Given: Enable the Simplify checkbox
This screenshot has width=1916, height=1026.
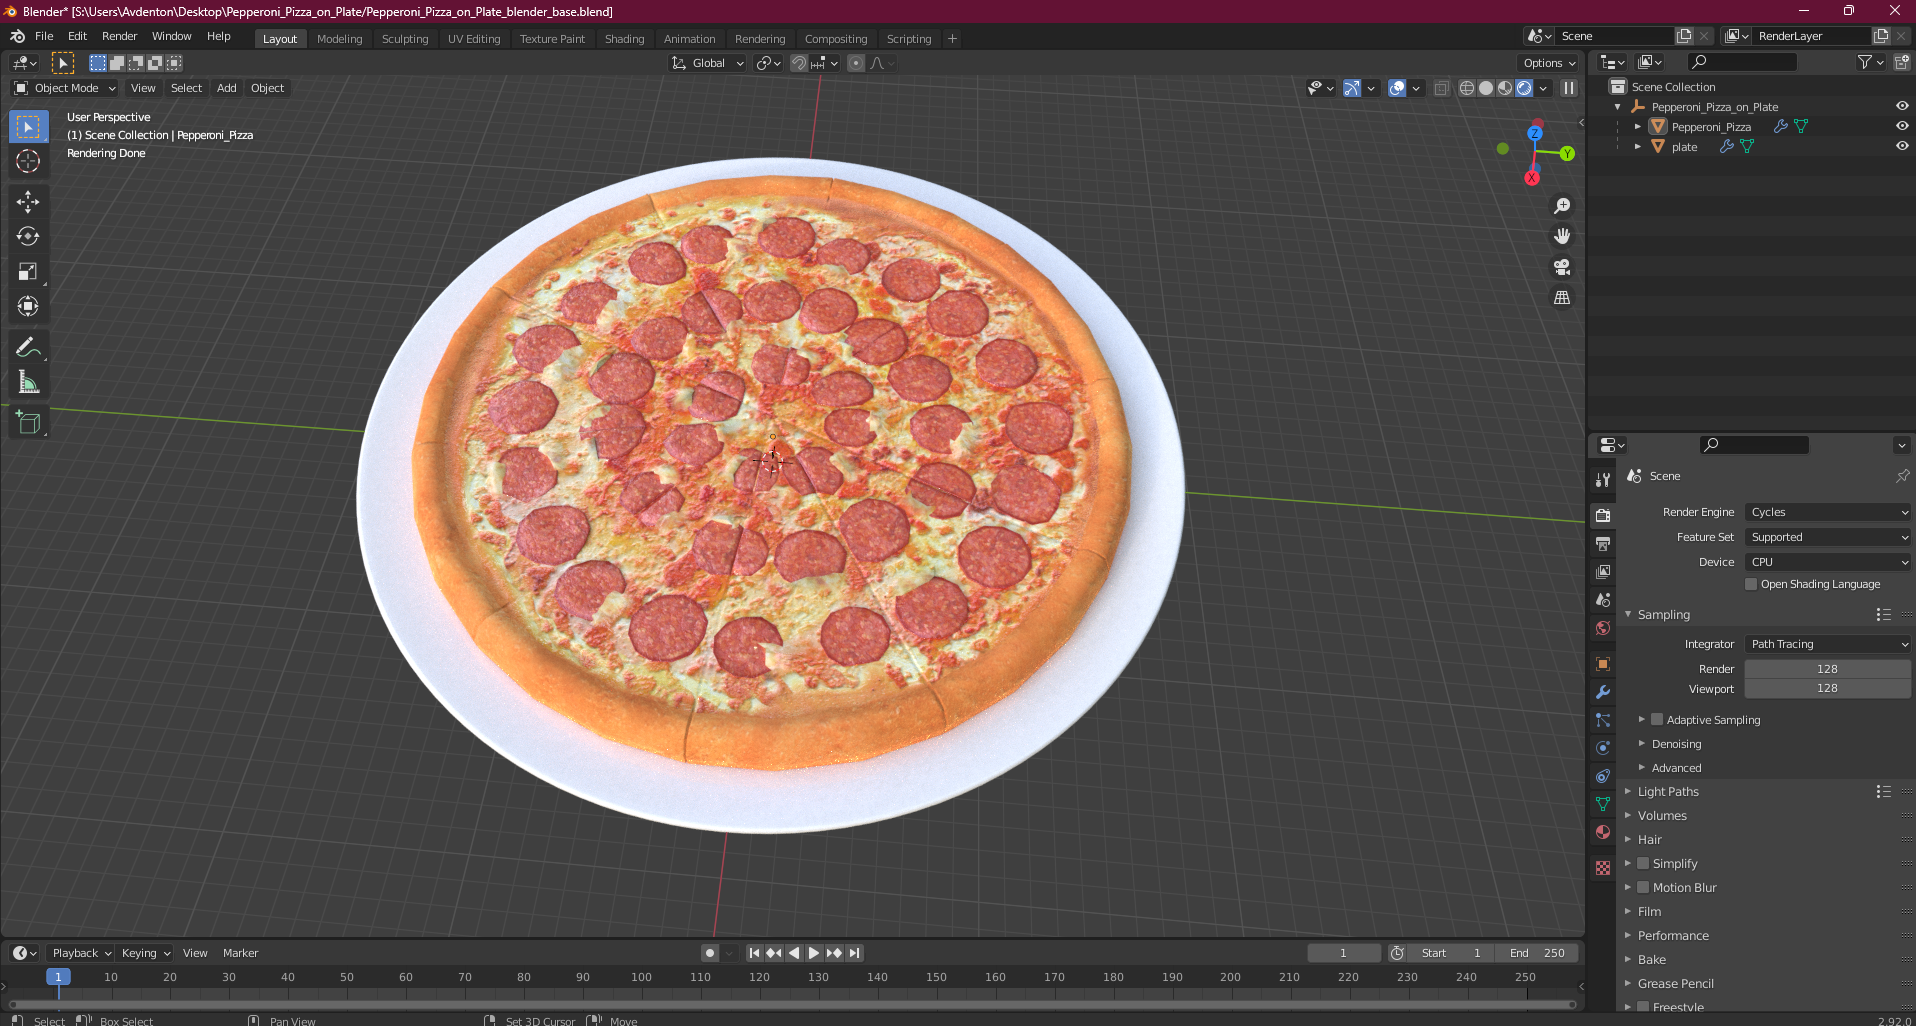Looking at the screenshot, I should click(1643, 863).
